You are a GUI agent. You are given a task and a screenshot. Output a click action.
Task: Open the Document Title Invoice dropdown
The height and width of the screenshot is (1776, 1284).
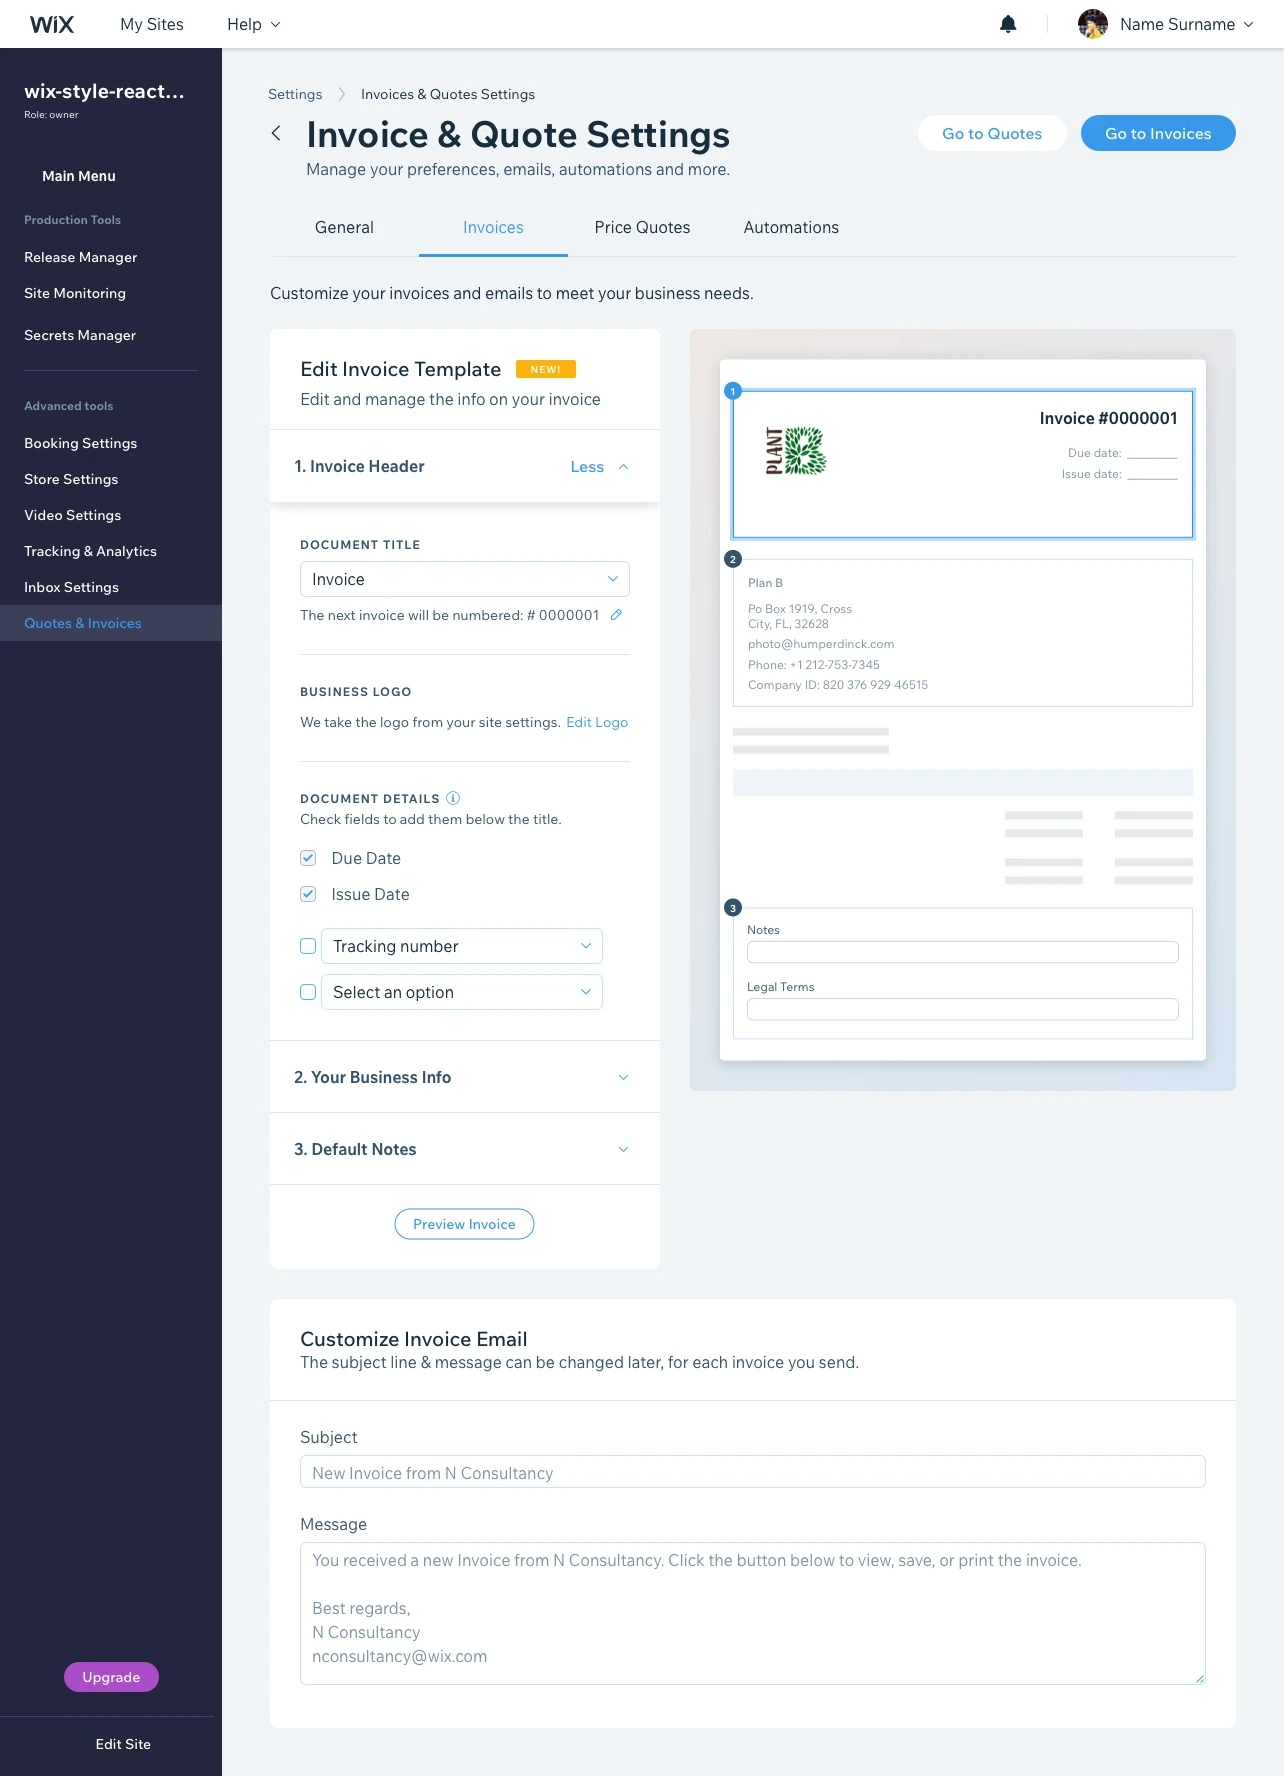[465, 579]
